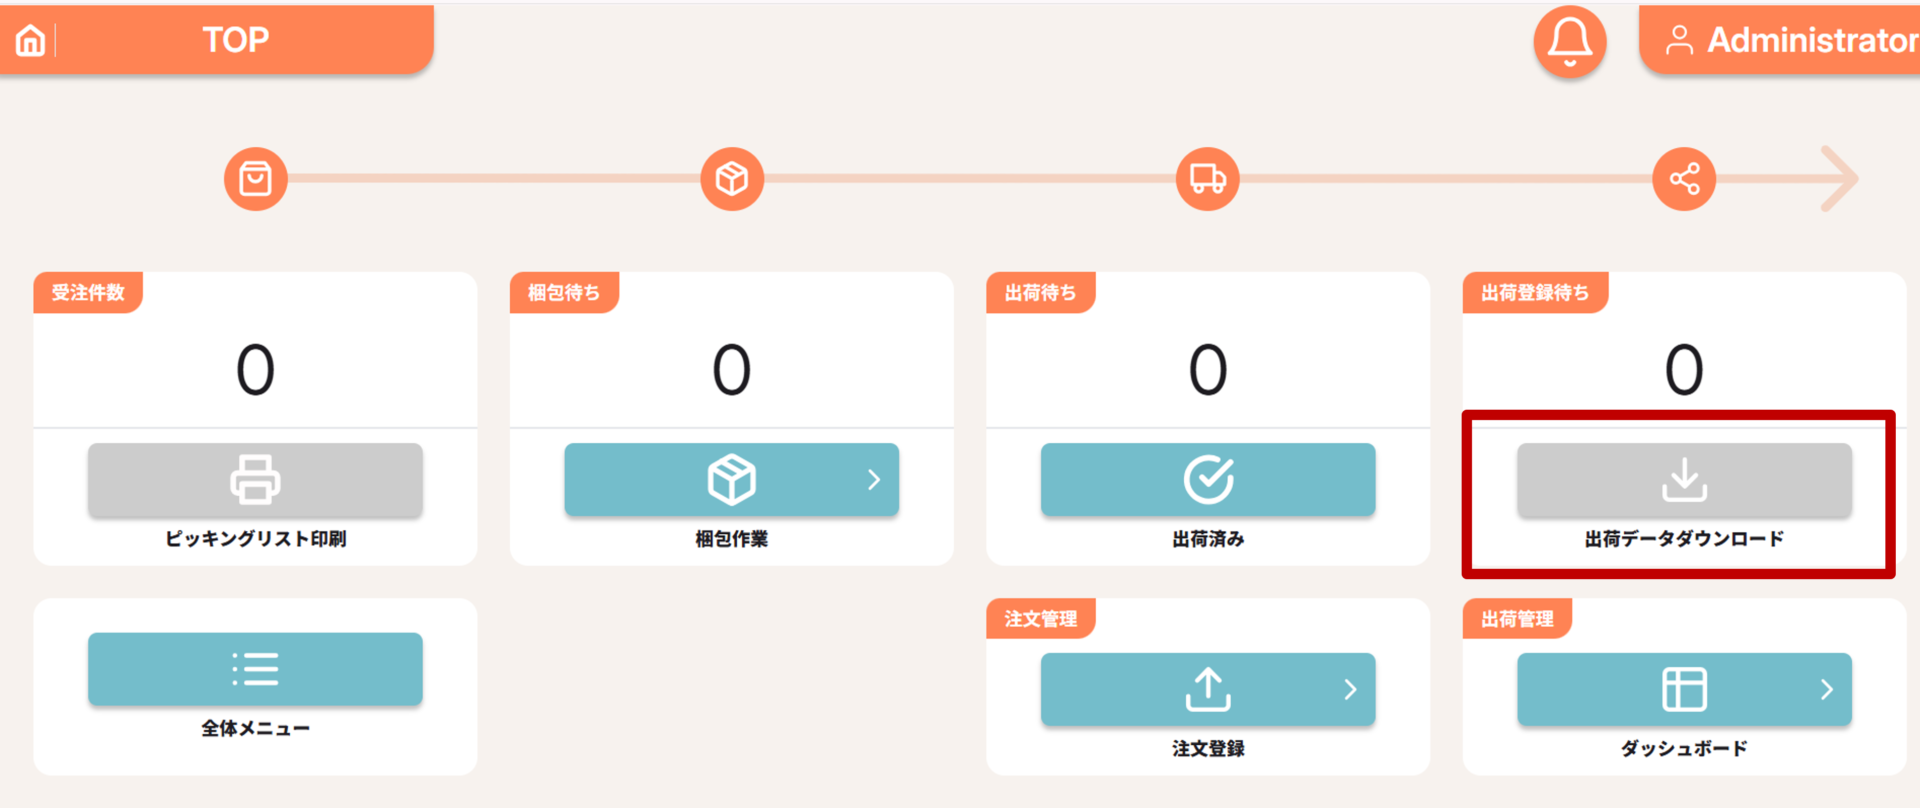The image size is (1920, 808).
Task: Open 注文登録 upload button
Action: [x=1208, y=689]
